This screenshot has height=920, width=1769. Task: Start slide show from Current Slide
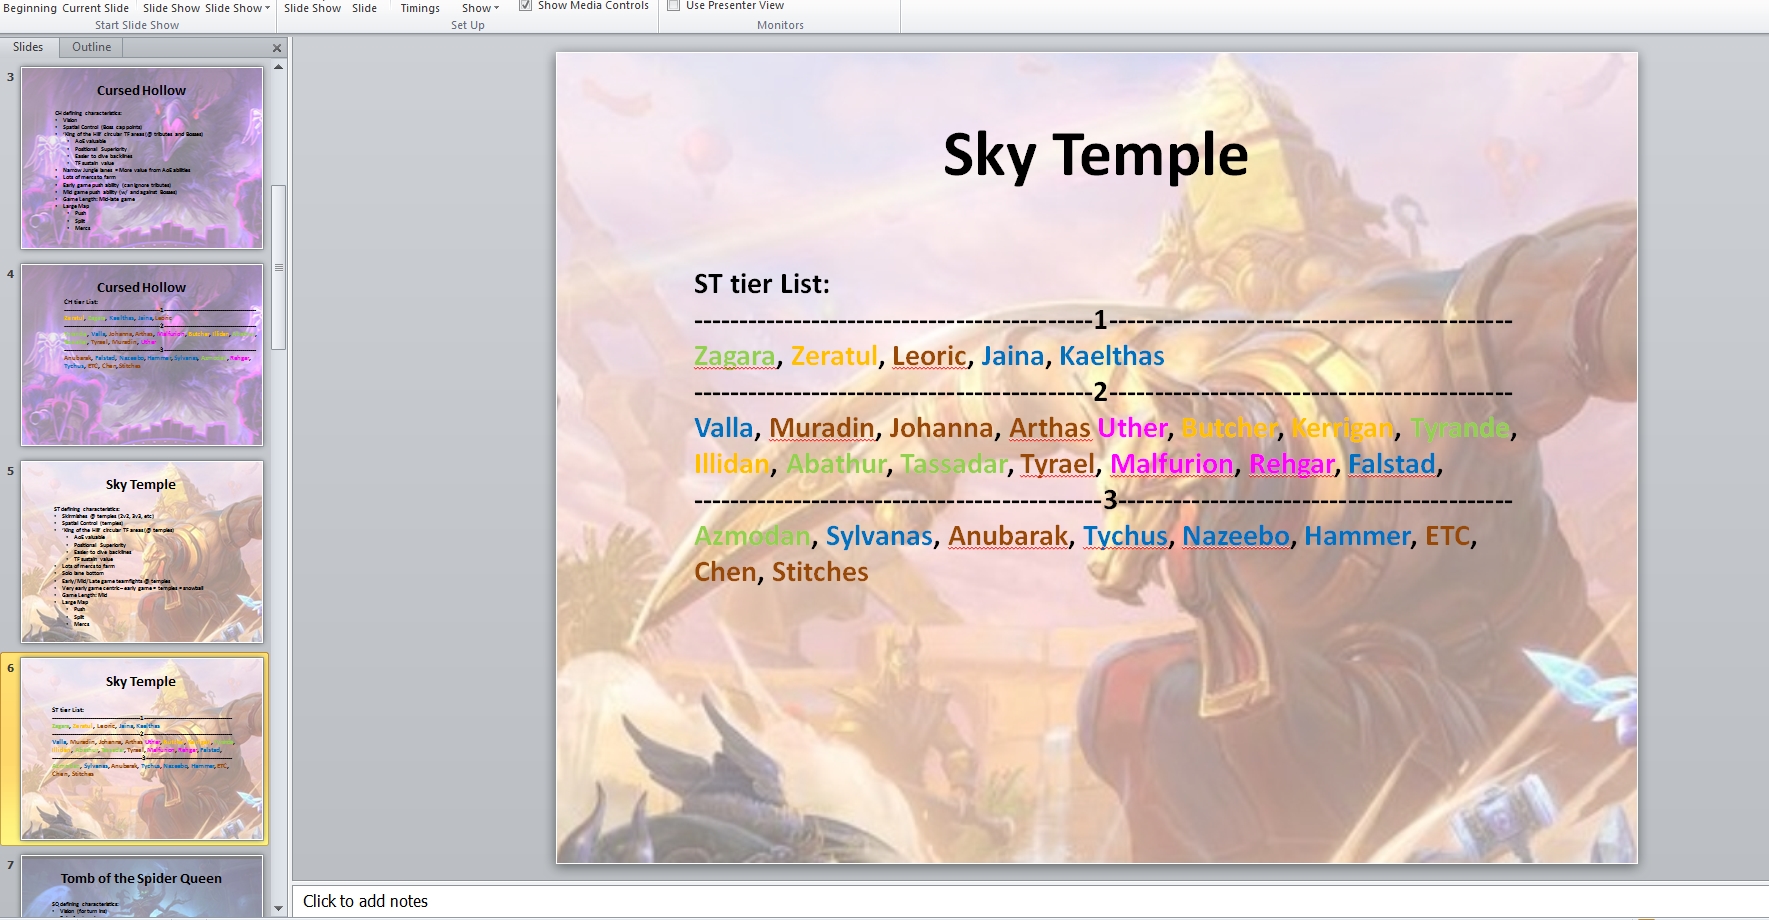(95, 8)
